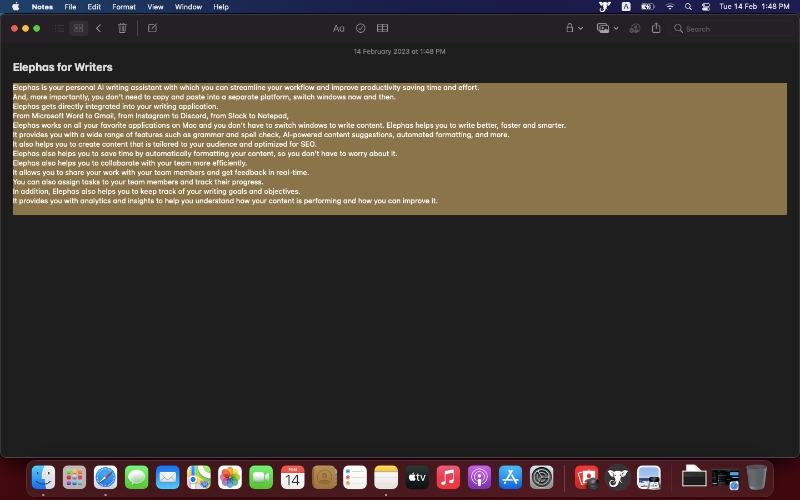This screenshot has height=500, width=800.
Task: Click line 'It provides you with analytics'
Action: (x=225, y=201)
